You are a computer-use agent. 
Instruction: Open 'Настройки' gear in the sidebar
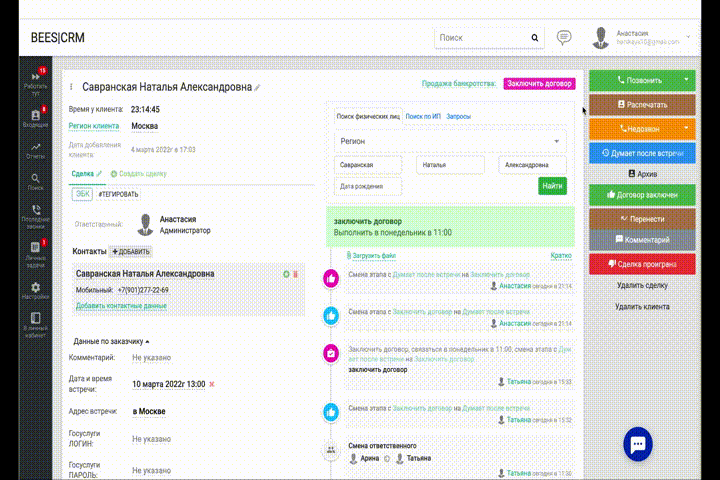[x=35, y=291]
